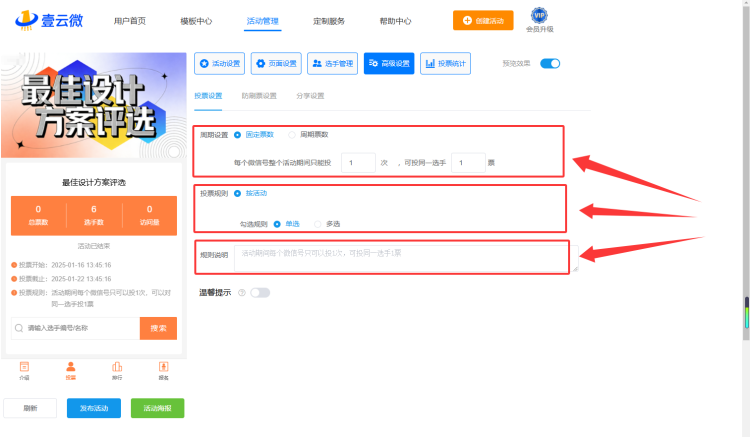Select the 投票 person icon in bottom nav

(x=71, y=367)
